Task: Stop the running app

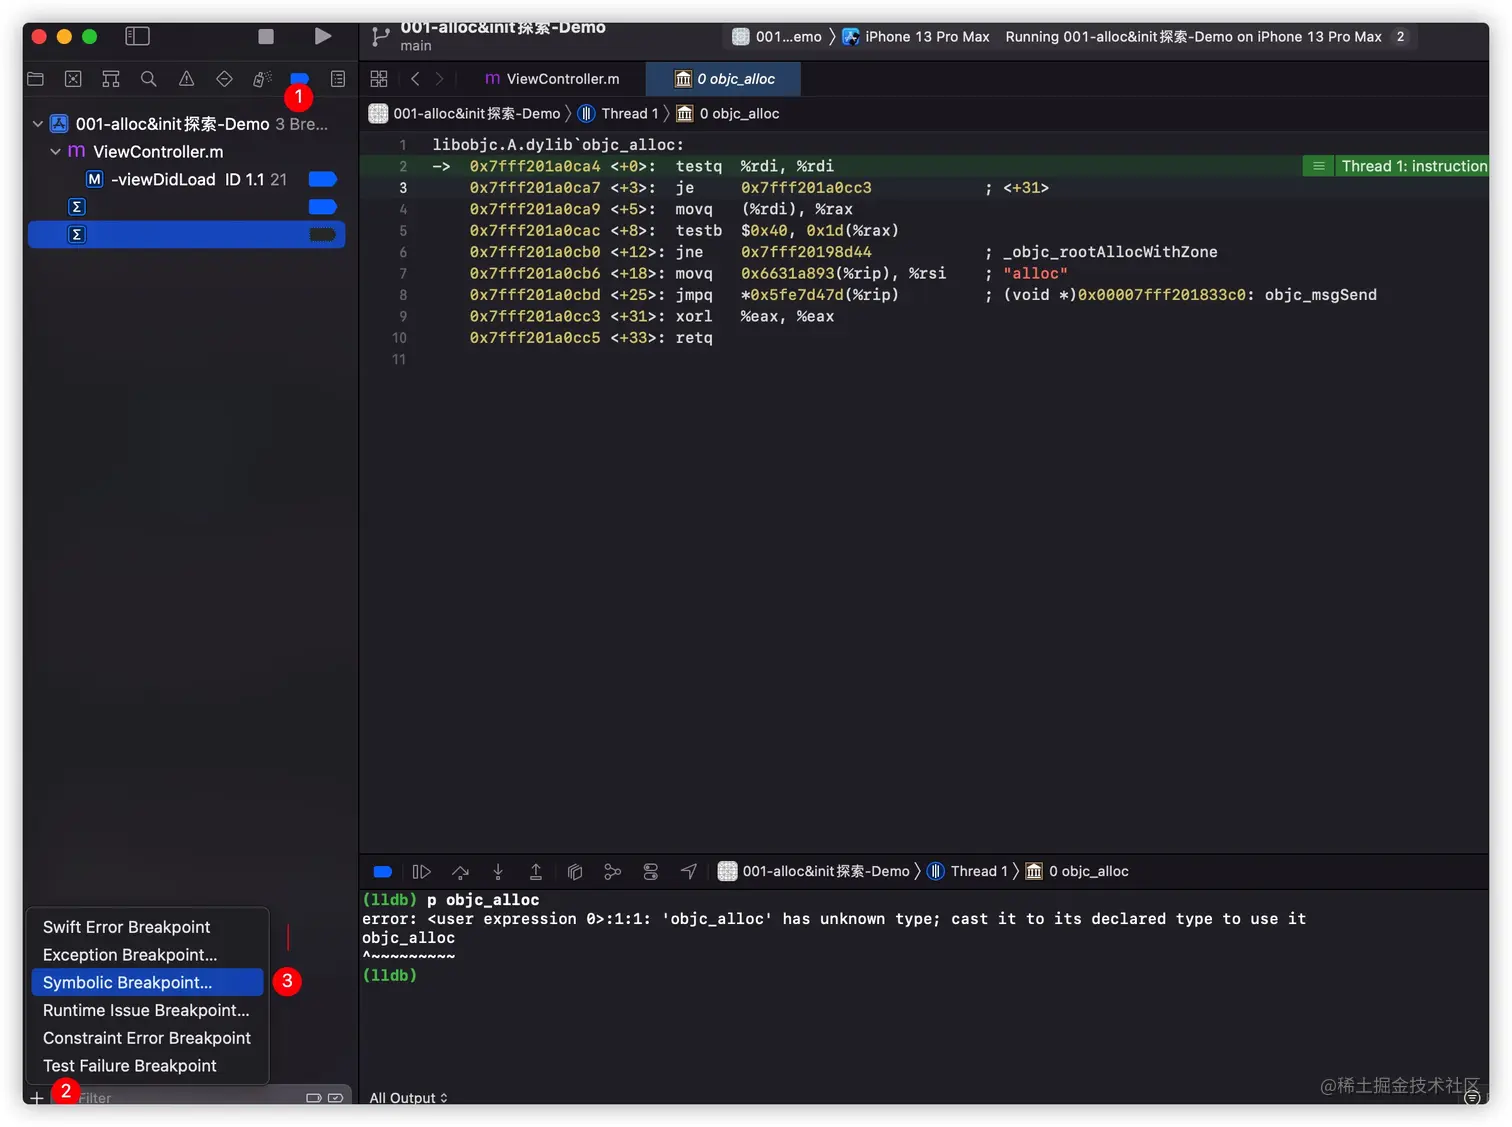Action: [x=266, y=36]
